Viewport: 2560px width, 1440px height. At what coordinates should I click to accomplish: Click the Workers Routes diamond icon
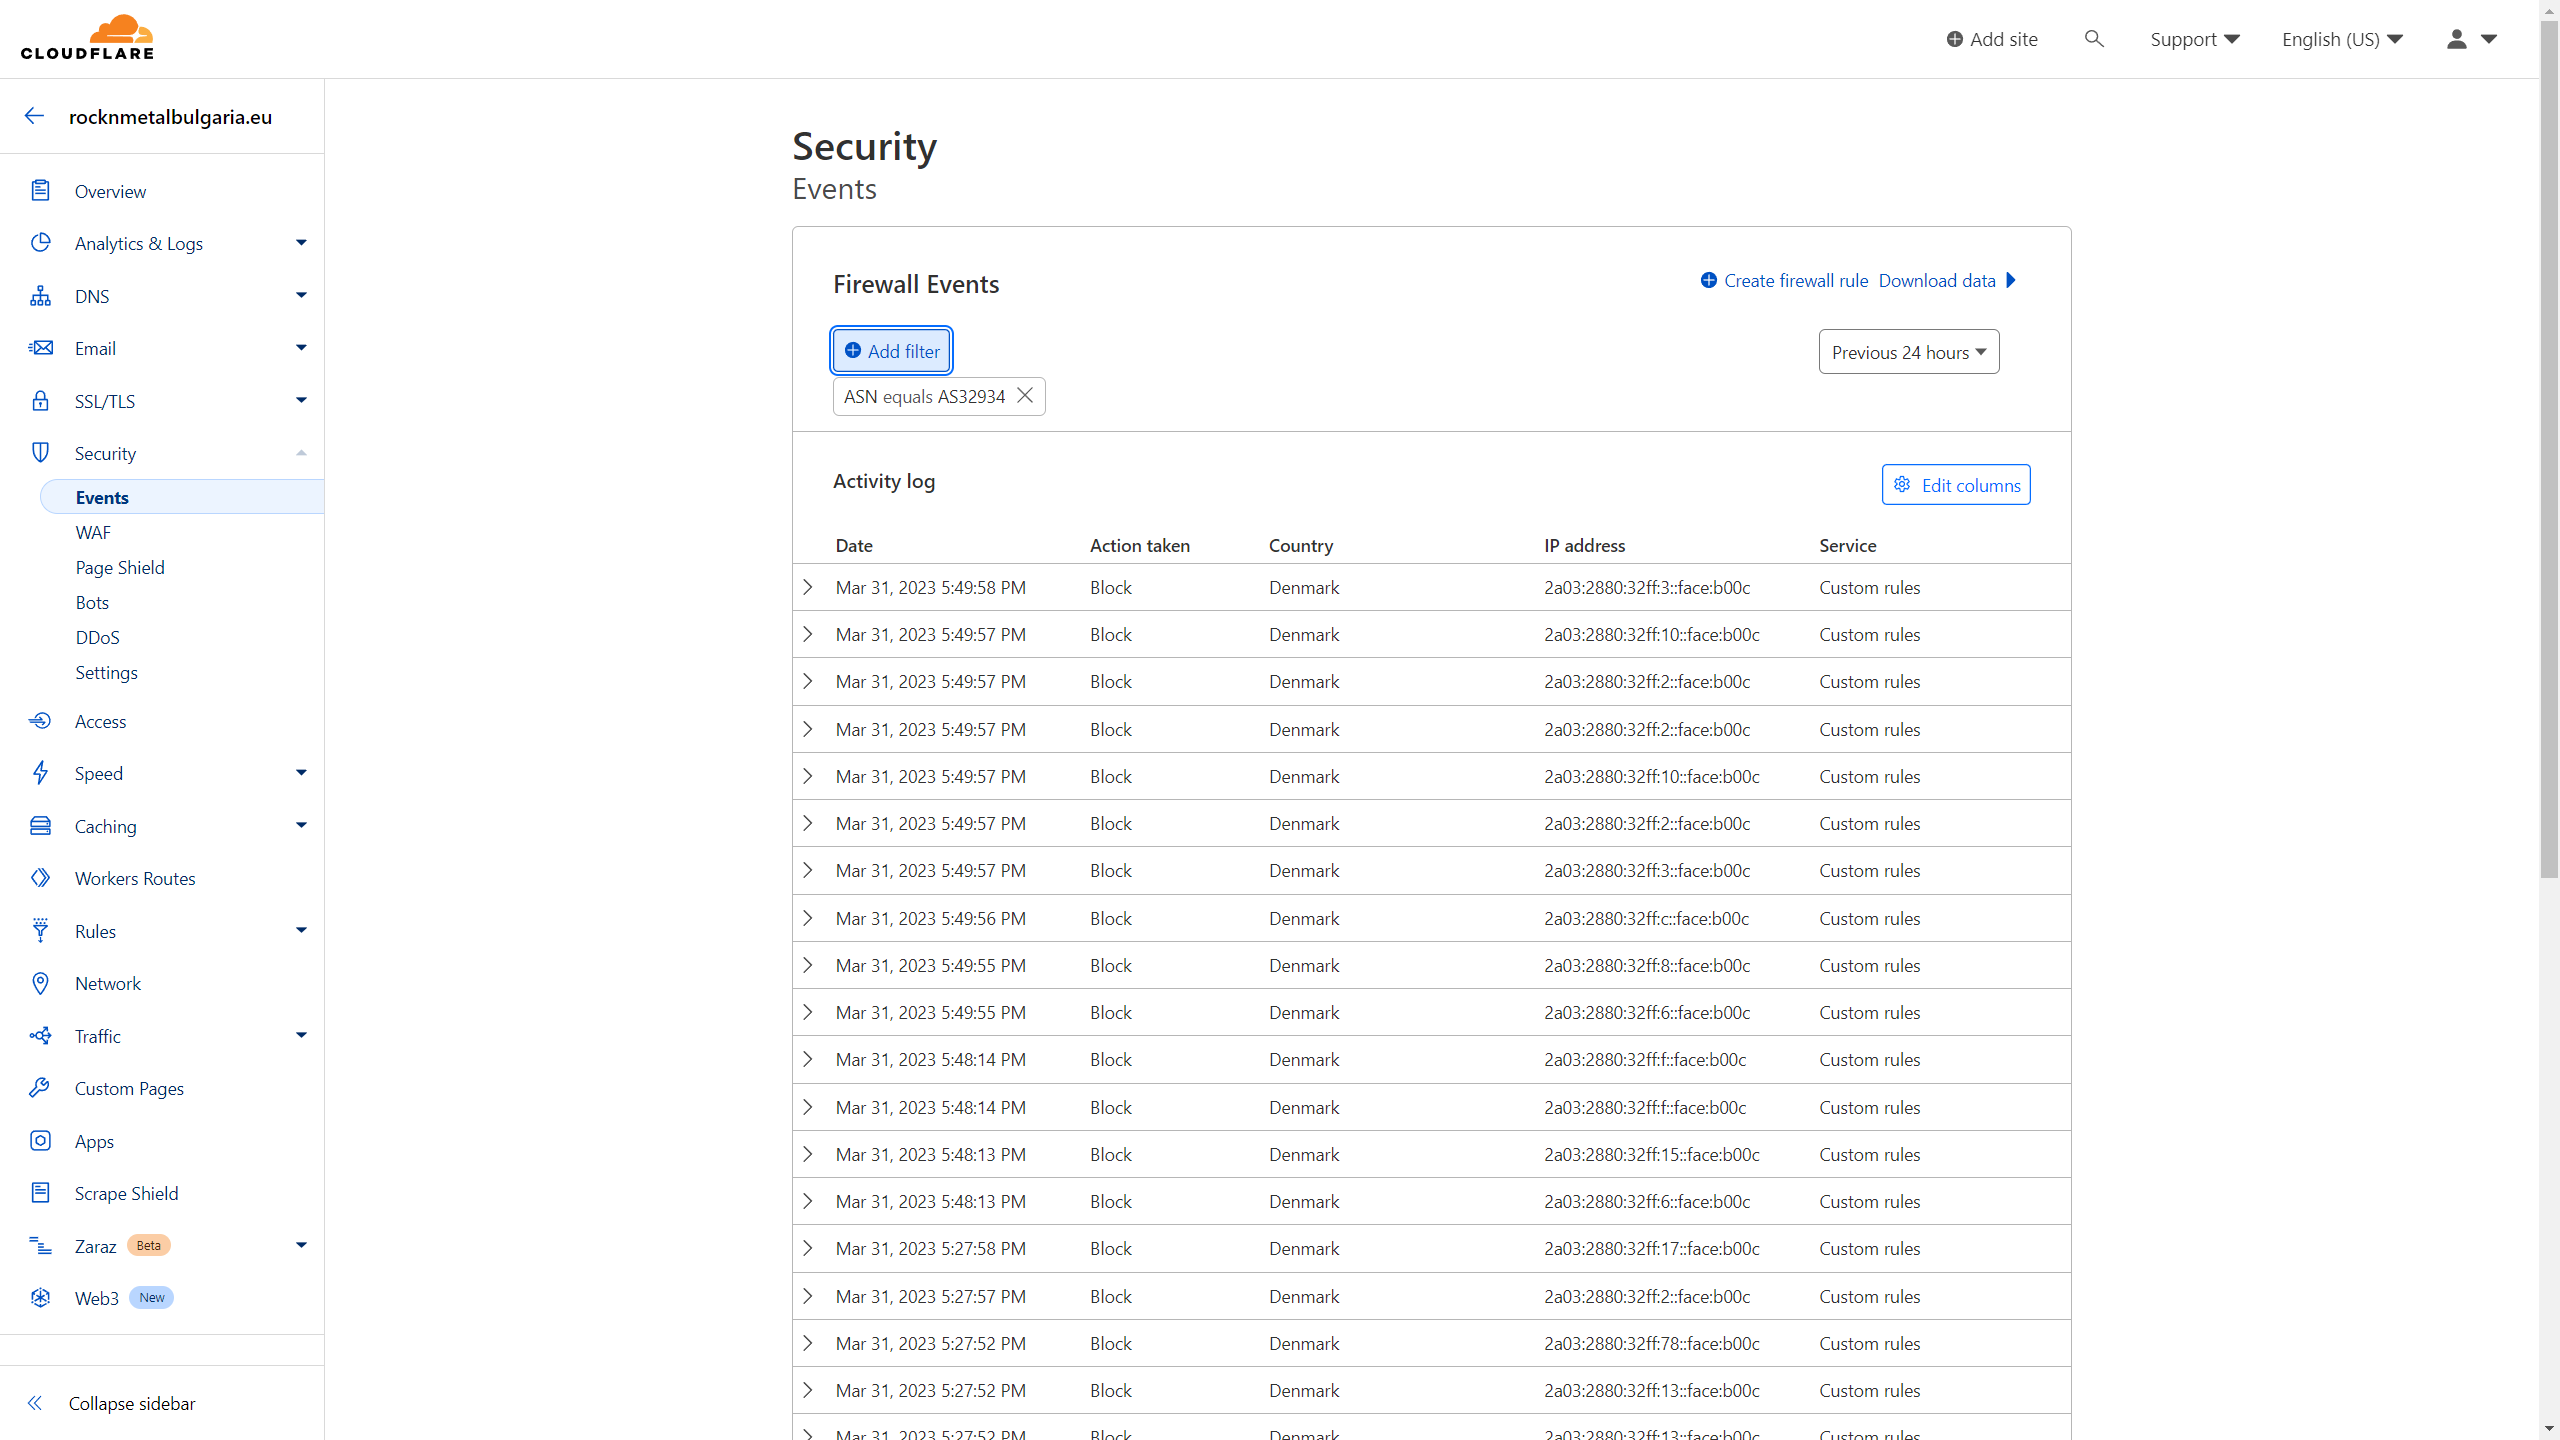(x=40, y=878)
